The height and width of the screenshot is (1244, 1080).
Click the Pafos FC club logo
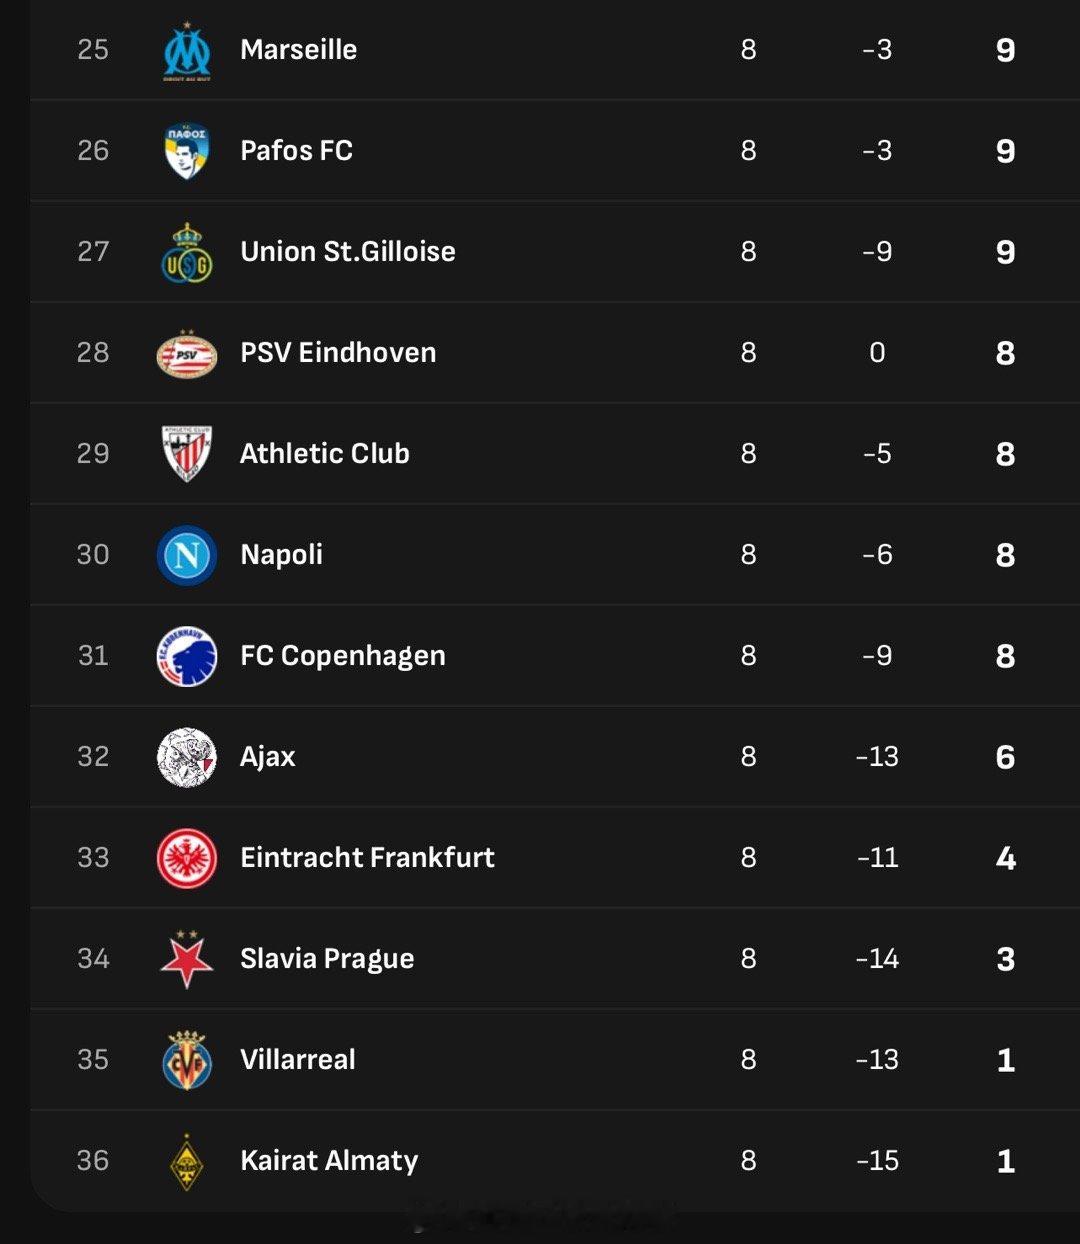187,151
